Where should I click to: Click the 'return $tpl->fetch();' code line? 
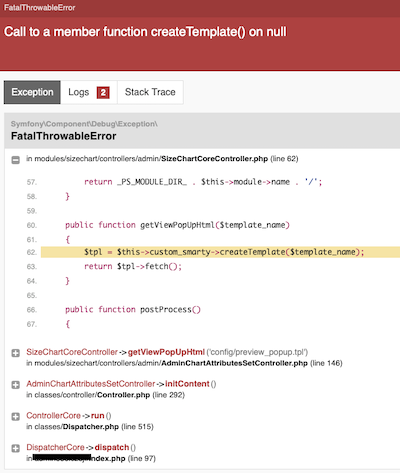coord(133,266)
